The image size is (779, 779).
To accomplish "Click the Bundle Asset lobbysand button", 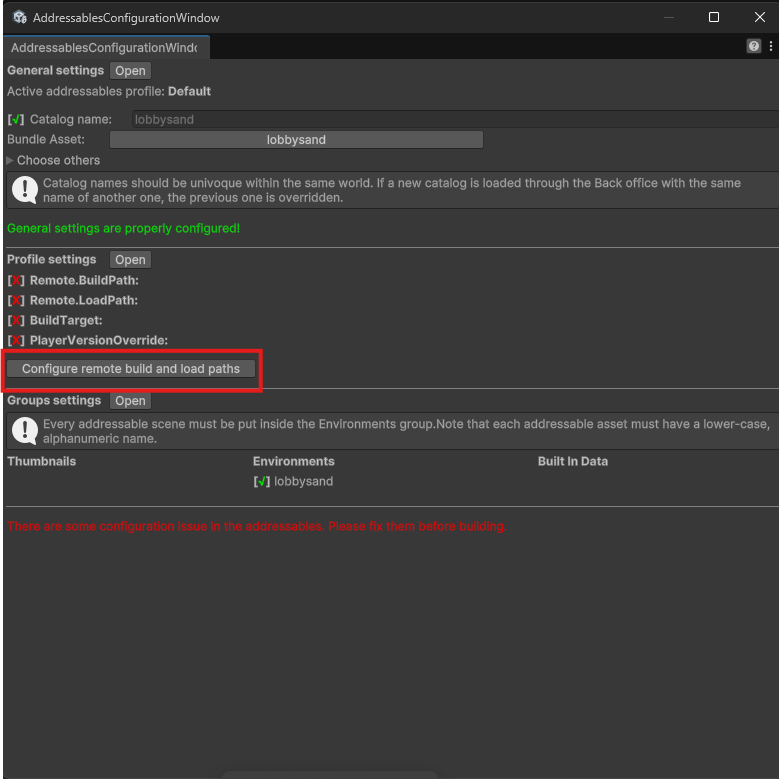I will (x=296, y=140).
